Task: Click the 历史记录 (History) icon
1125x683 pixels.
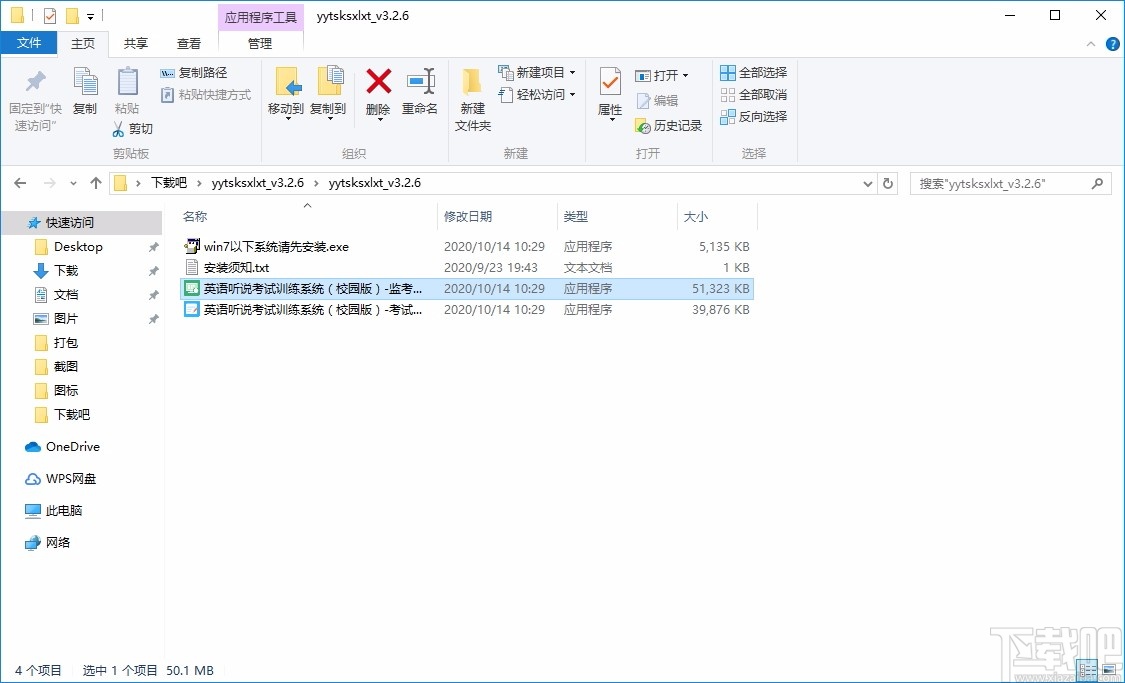Action: pos(667,126)
